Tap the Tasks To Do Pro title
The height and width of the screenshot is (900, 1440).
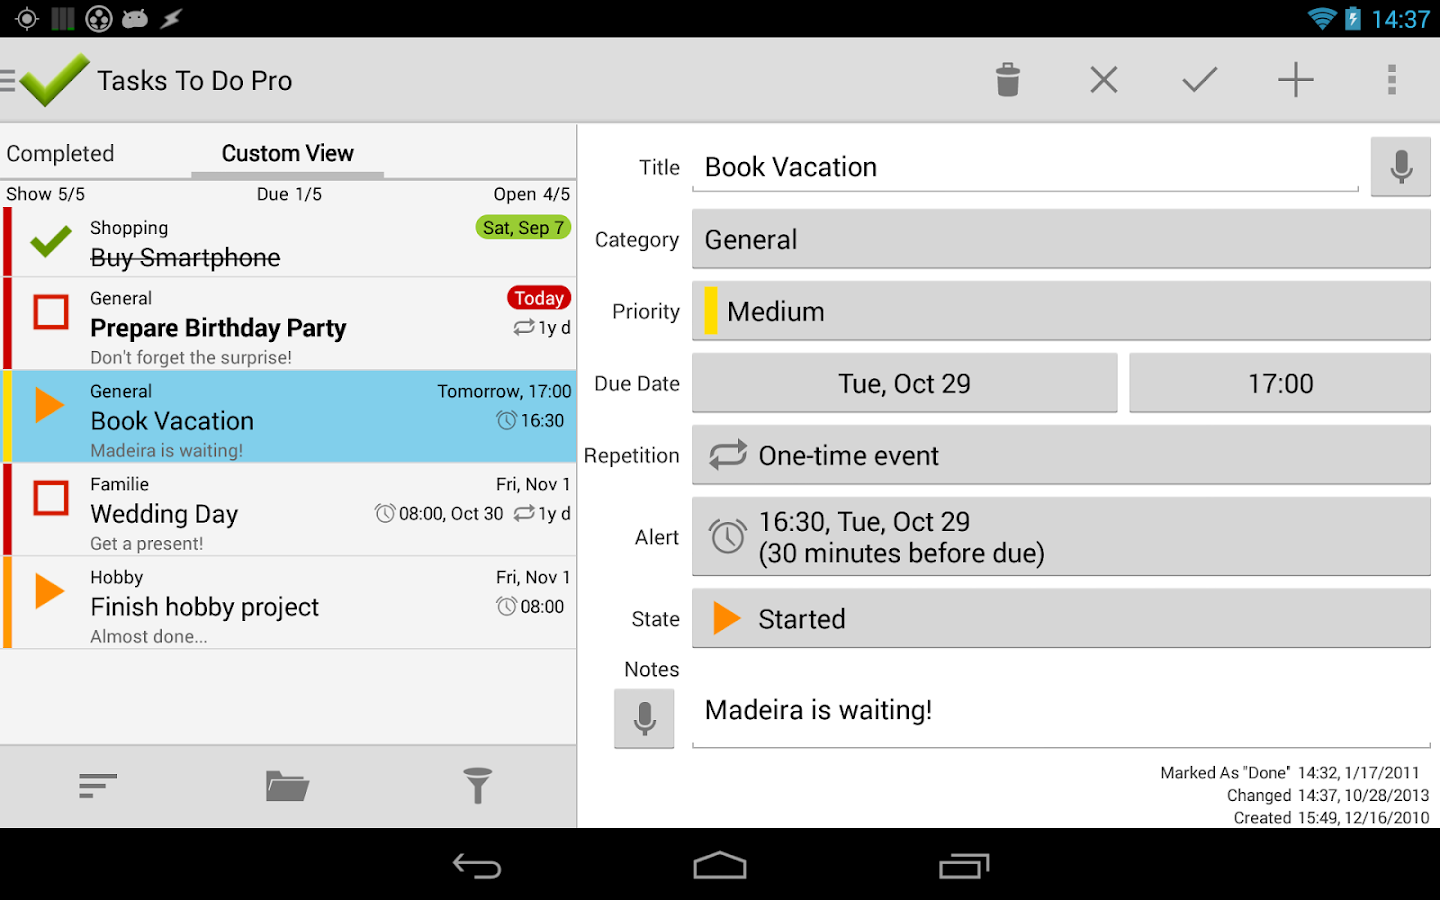[x=195, y=81]
